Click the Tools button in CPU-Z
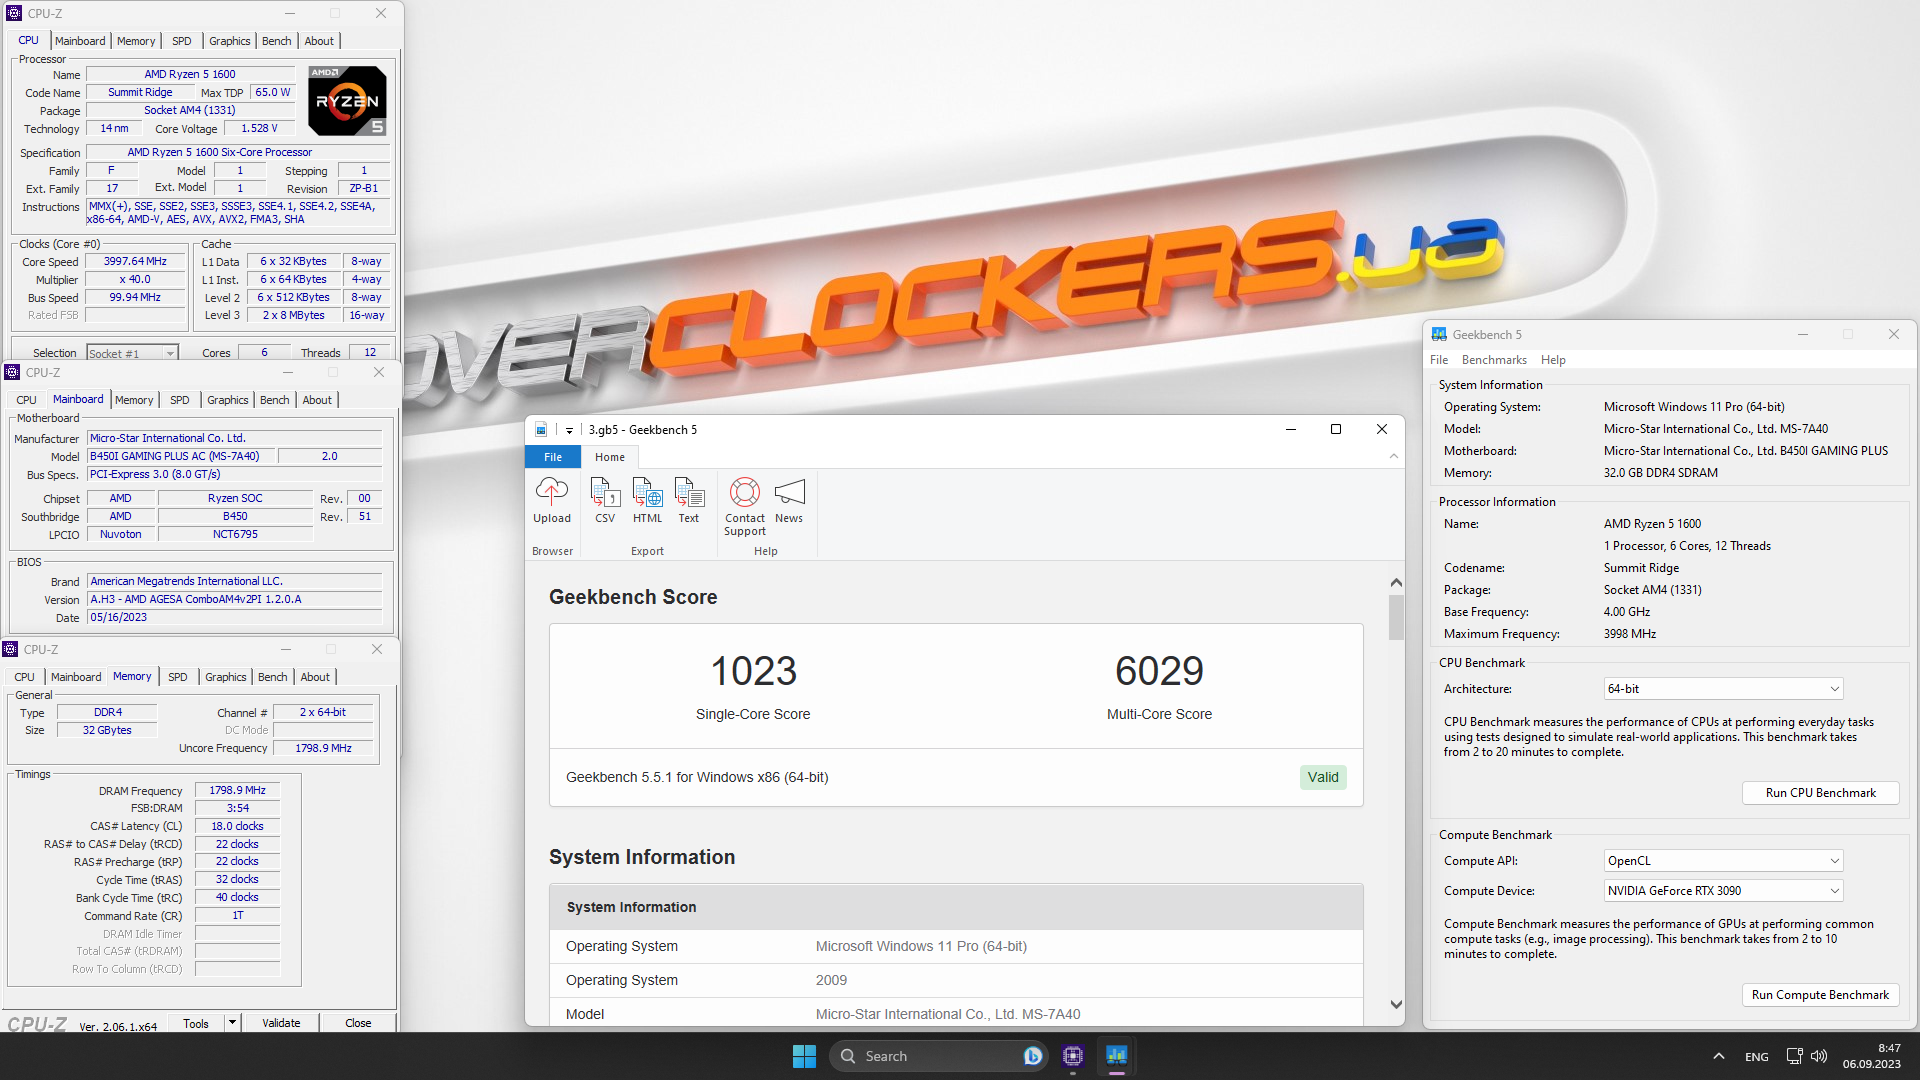Viewport: 1920px width, 1080px height. coord(196,1023)
